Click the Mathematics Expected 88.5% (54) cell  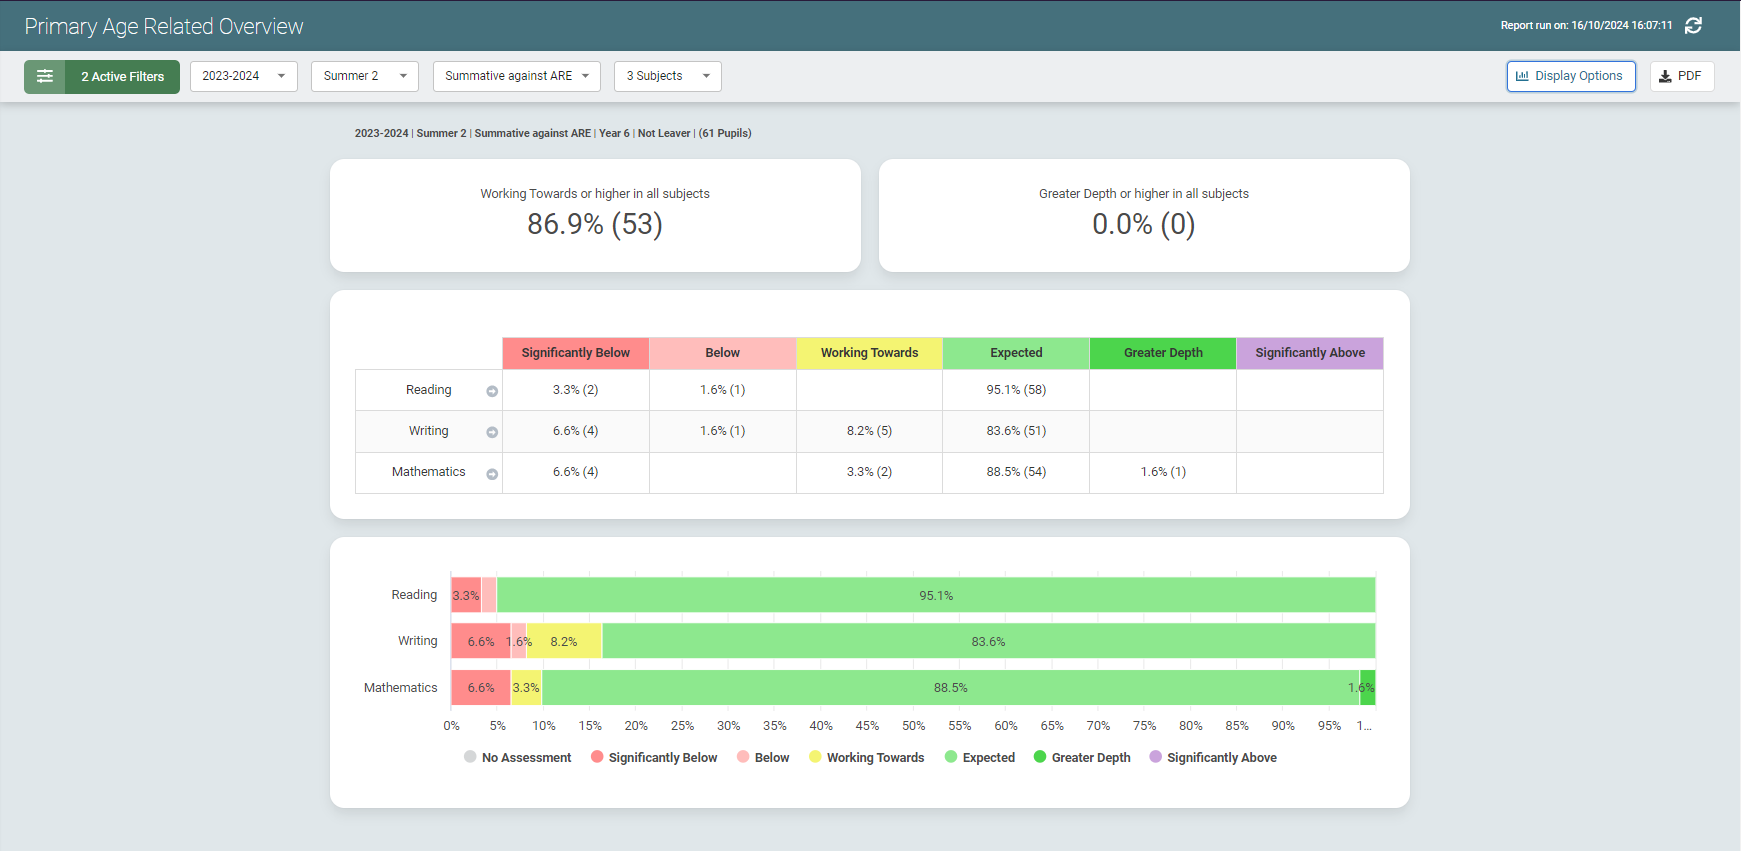1016,472
